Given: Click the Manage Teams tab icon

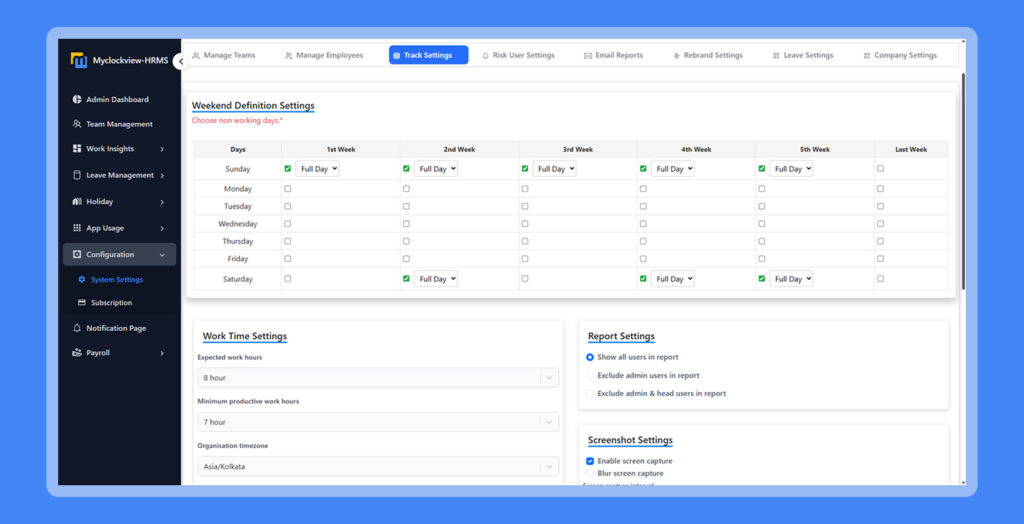Looking at the screenshot, I should tap(196, 56).
